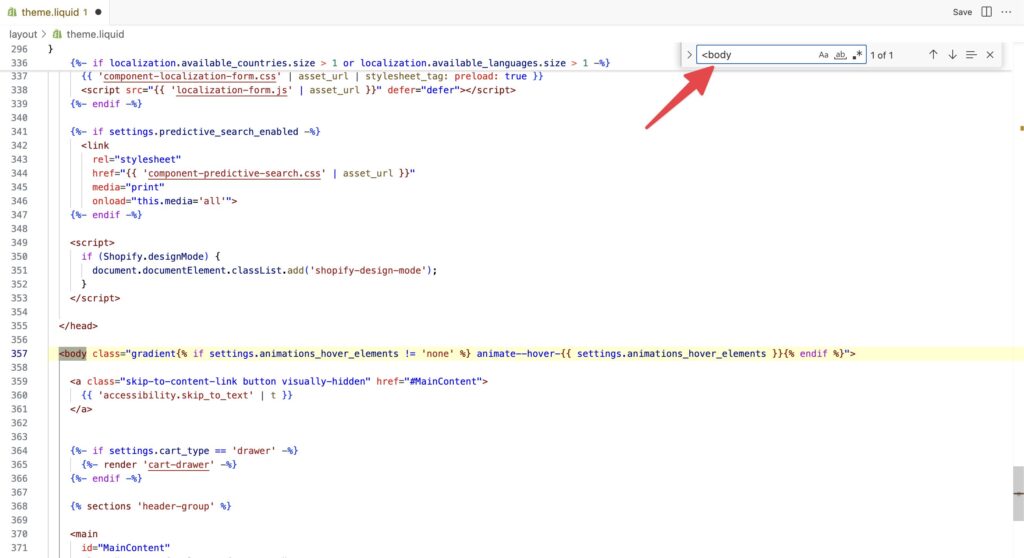Screen dimensions: 1024x558
Task: Open the component-localization-form.css link
Action: [190, 76]
